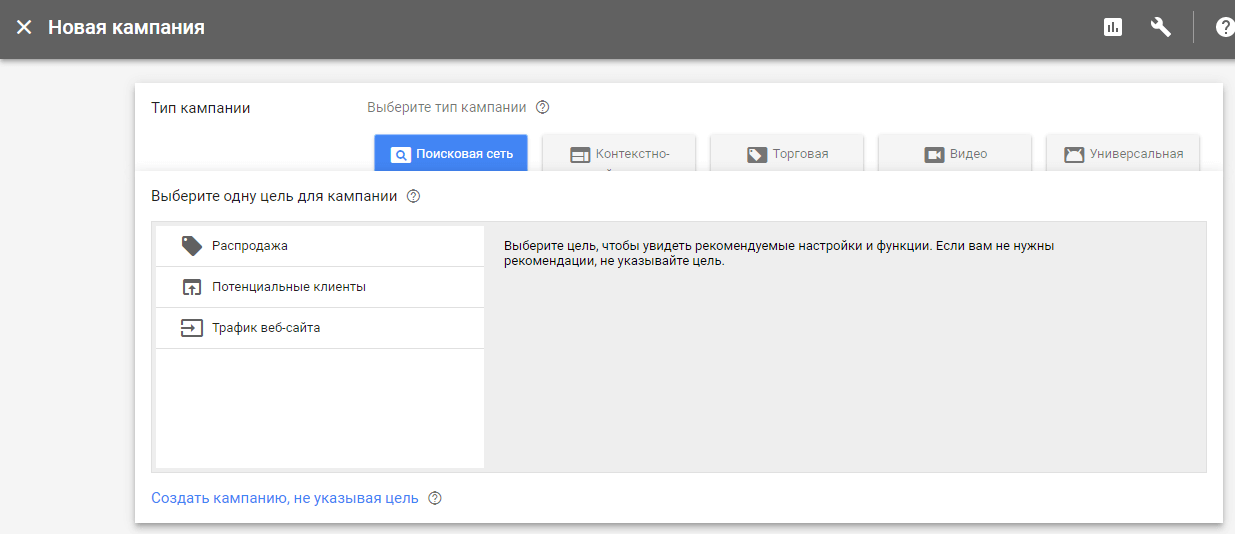Click the display icon on Контекстно-

click(580, 155)
